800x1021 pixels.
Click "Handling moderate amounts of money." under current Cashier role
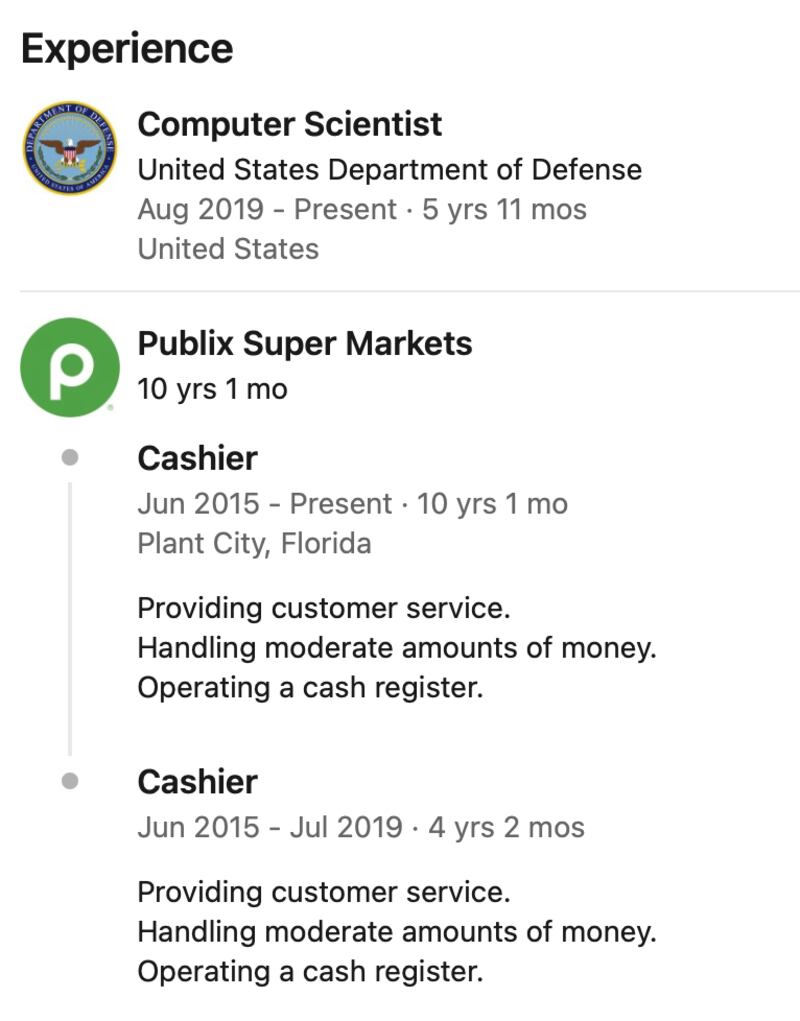(396, 648)
